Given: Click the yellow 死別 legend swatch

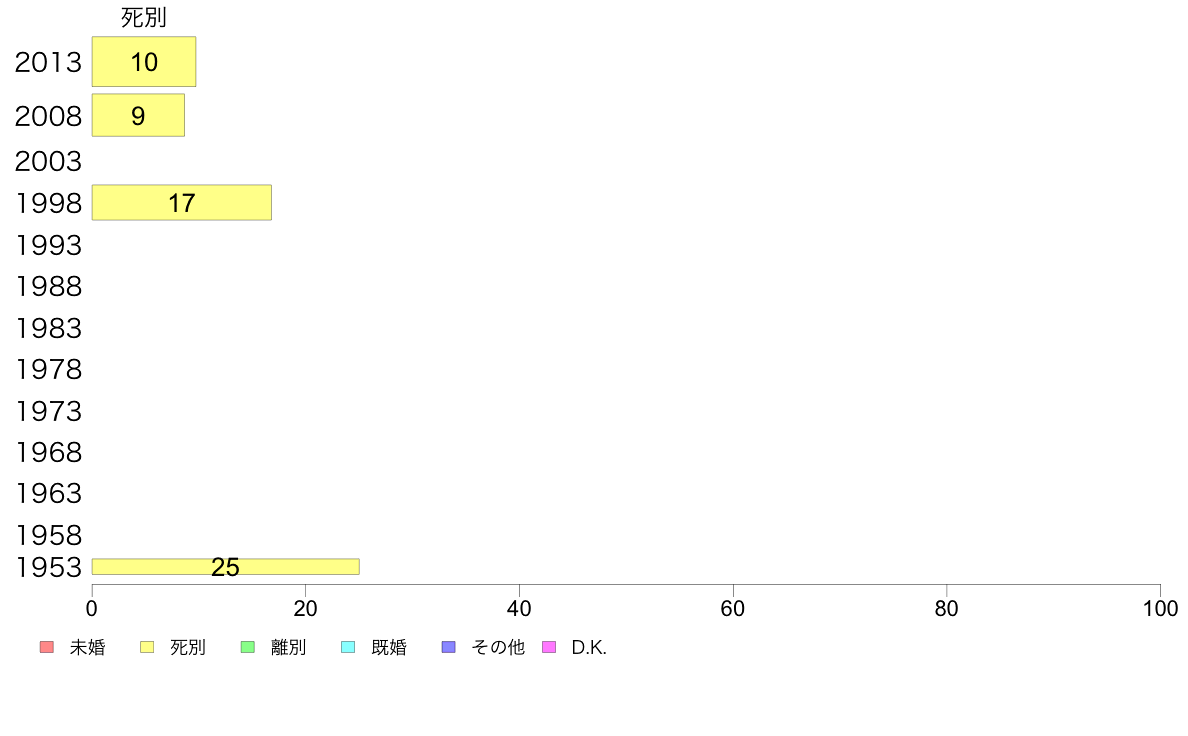Looking at the screenshot, I should (x=147, y=647).
